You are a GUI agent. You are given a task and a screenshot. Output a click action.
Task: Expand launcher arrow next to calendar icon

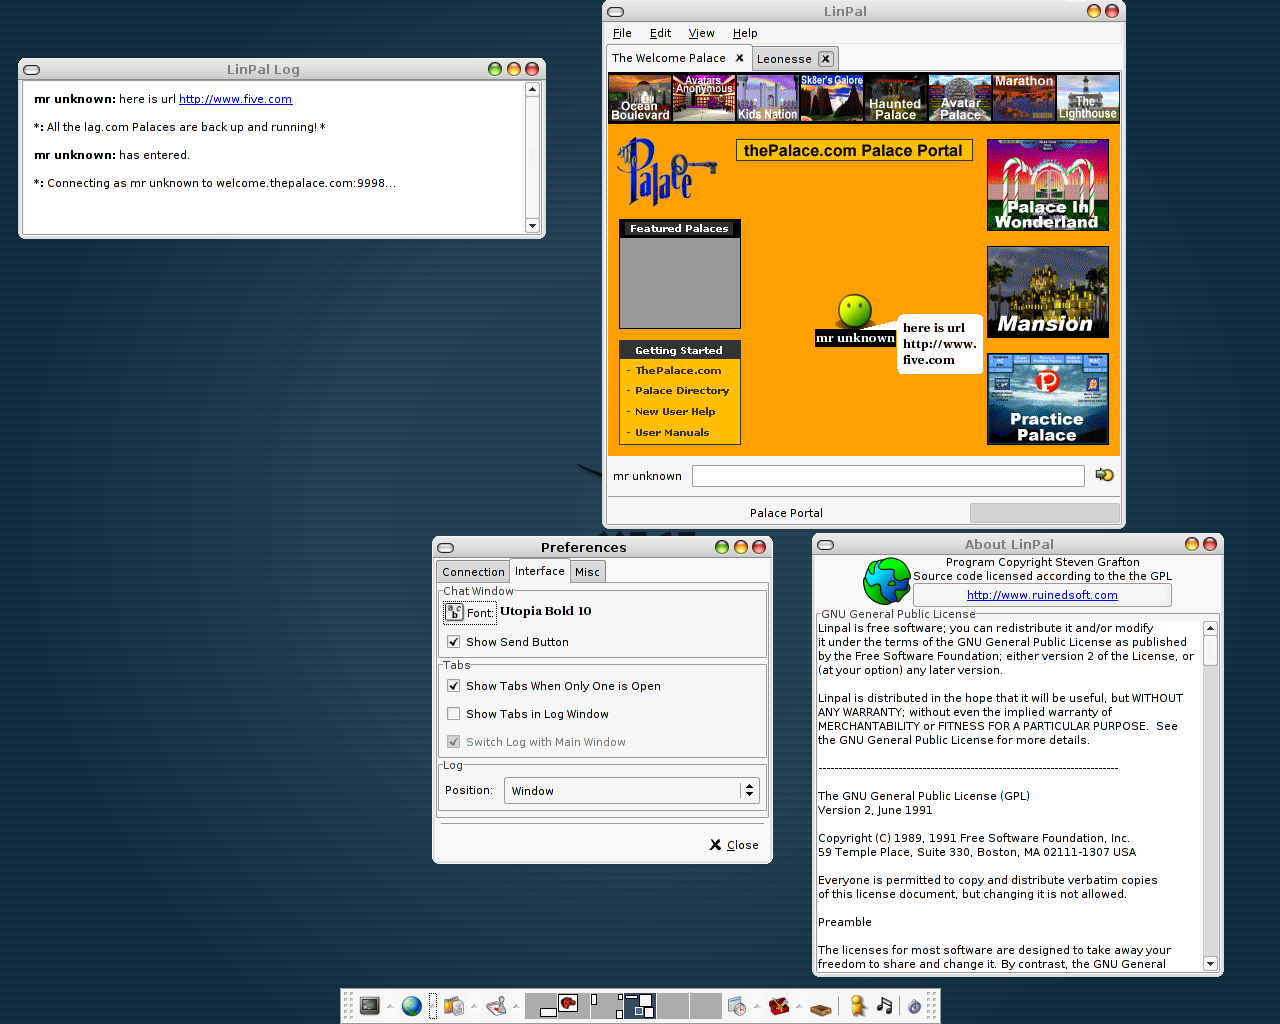[757, 1005]
